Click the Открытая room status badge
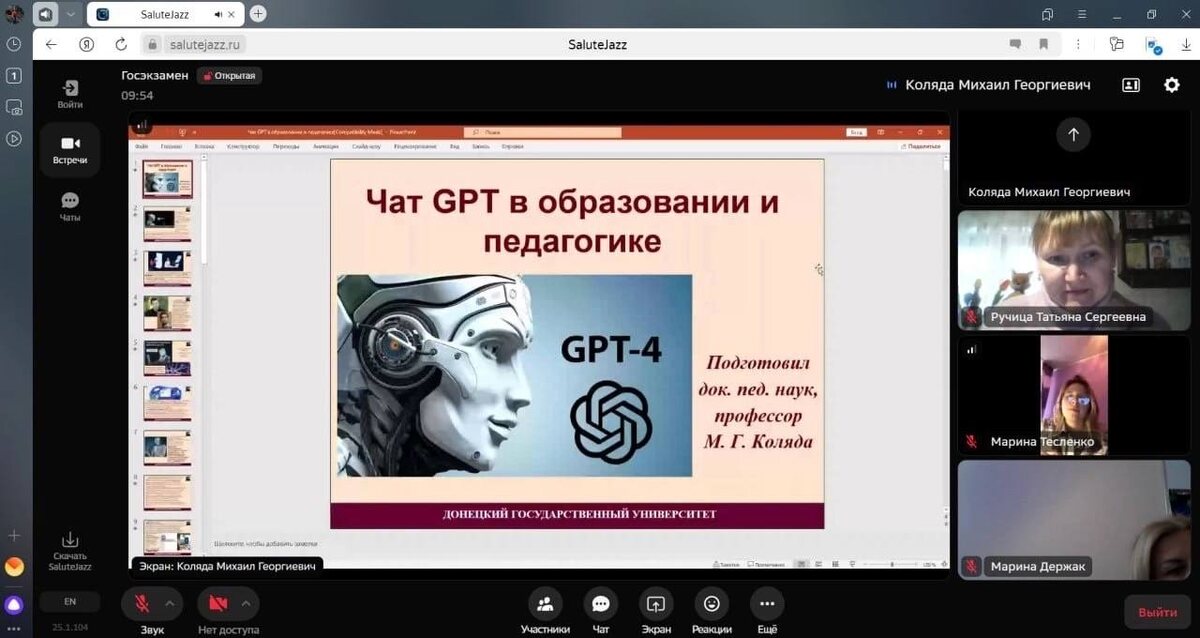The height and width of the screenshot is (638, 1200). [229, 75]
